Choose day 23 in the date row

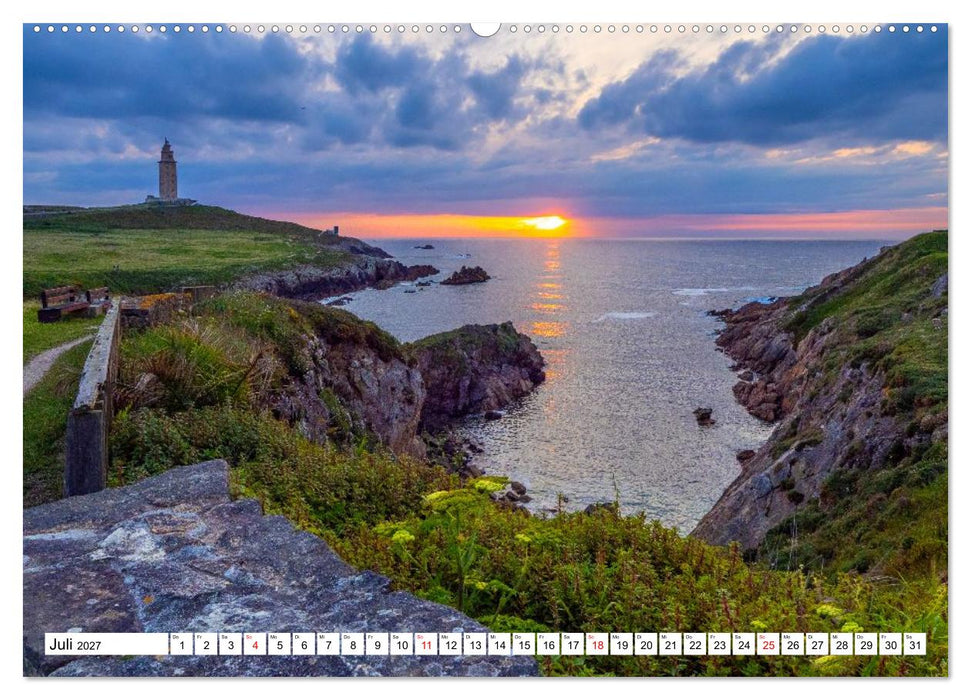pos(720,644)
